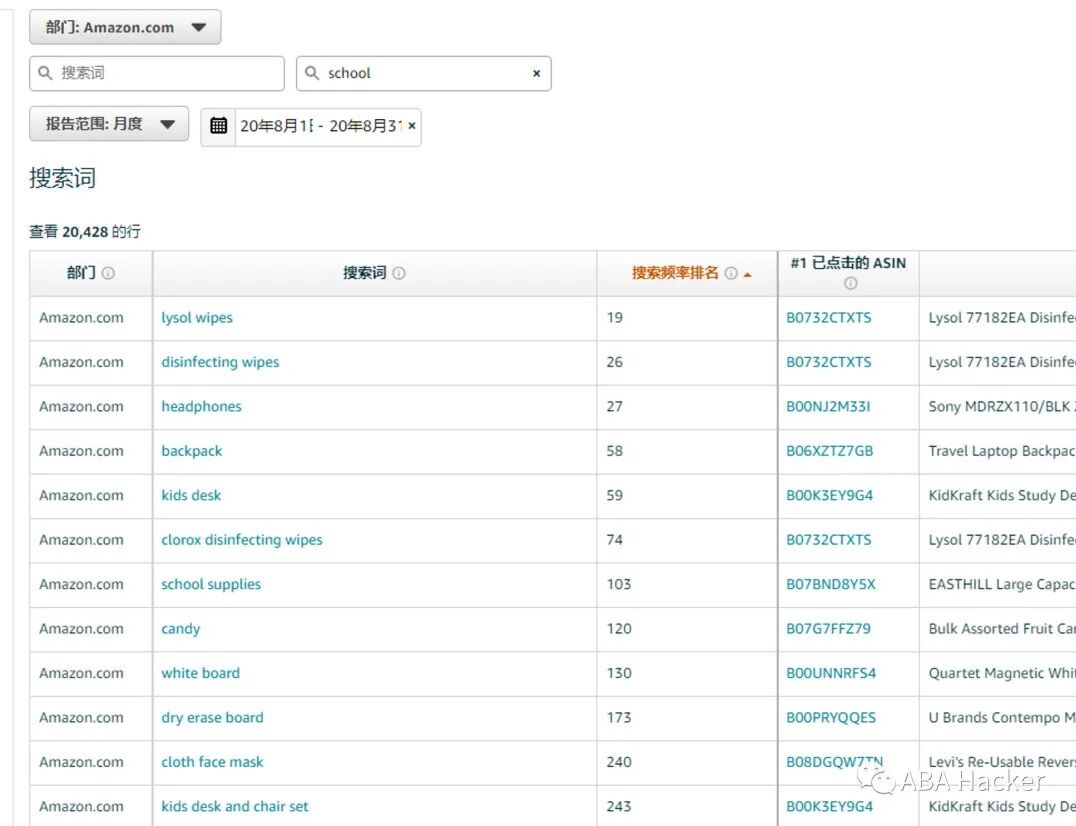The height and width of the screenshot is (826, 1076).
Task: Click U Brands Contempo product title
Action: click(x=1001, y=718)
